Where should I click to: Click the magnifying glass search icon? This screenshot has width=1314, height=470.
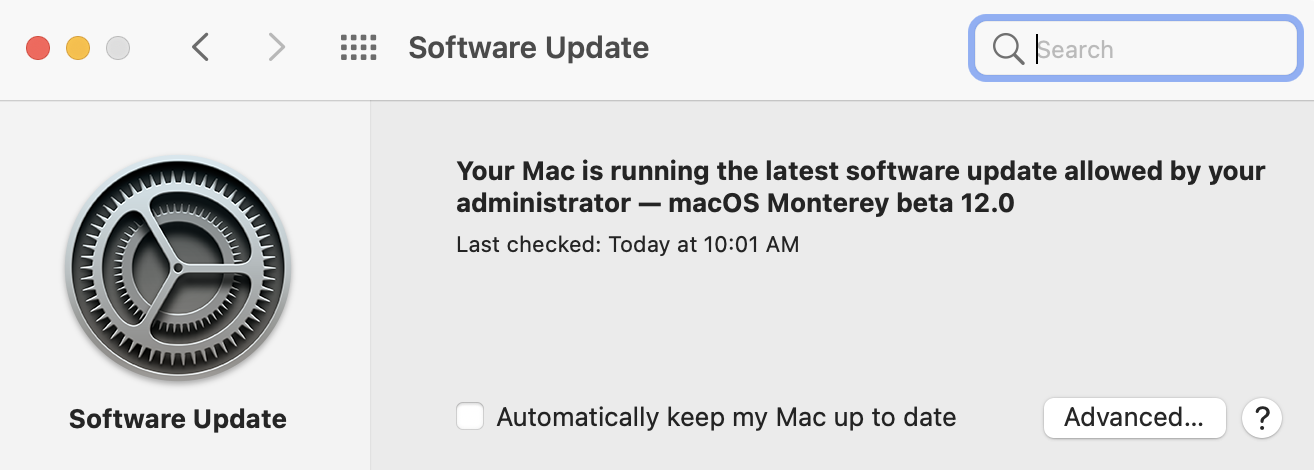(x=1007, y=49)
